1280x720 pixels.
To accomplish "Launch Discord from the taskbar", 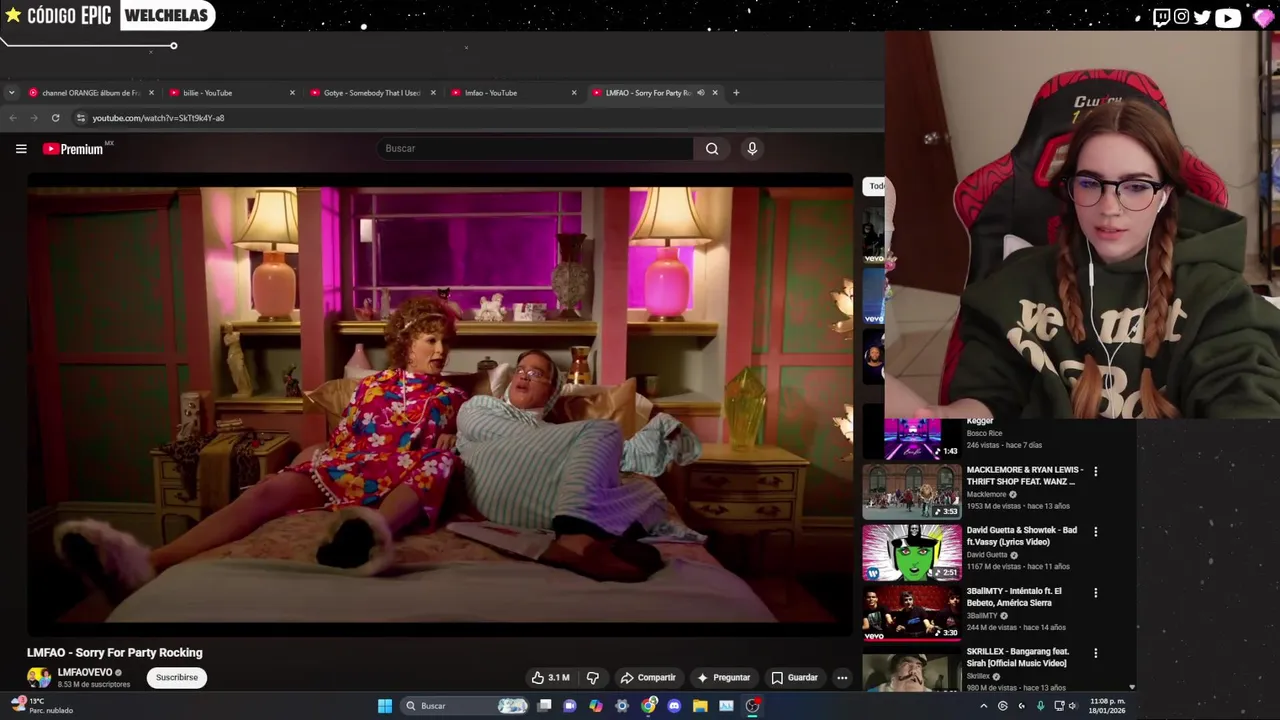I will (x=674, y=706).
